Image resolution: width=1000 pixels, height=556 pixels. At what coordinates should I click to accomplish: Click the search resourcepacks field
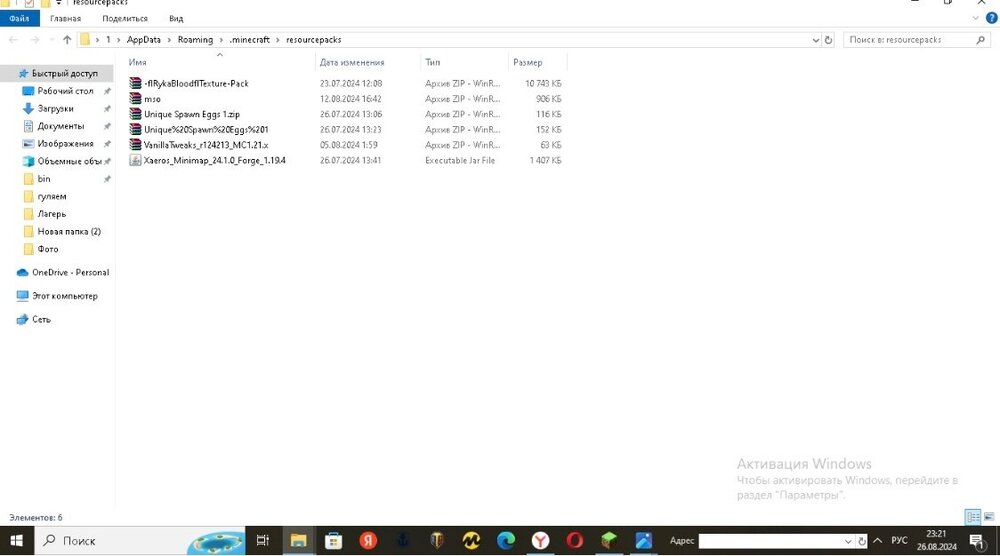(x=915, y=40)
